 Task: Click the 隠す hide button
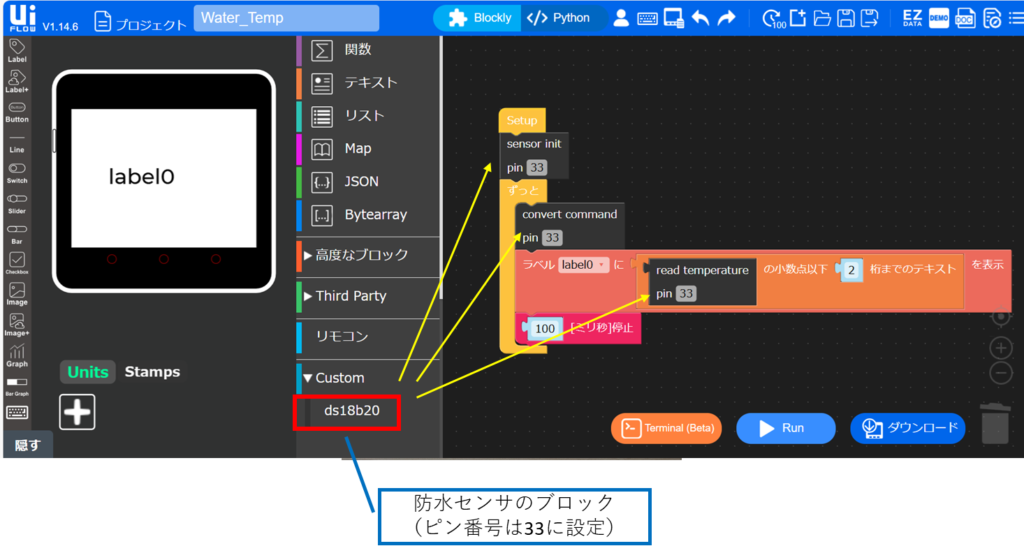pyautogui.click(x=27, y=445)
